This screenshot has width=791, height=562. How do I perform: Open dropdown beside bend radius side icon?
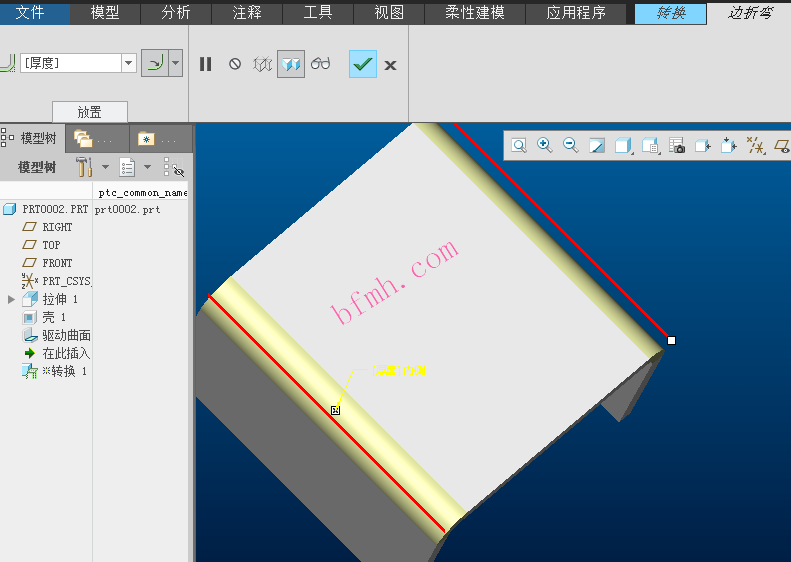click(x=176, y=63)
